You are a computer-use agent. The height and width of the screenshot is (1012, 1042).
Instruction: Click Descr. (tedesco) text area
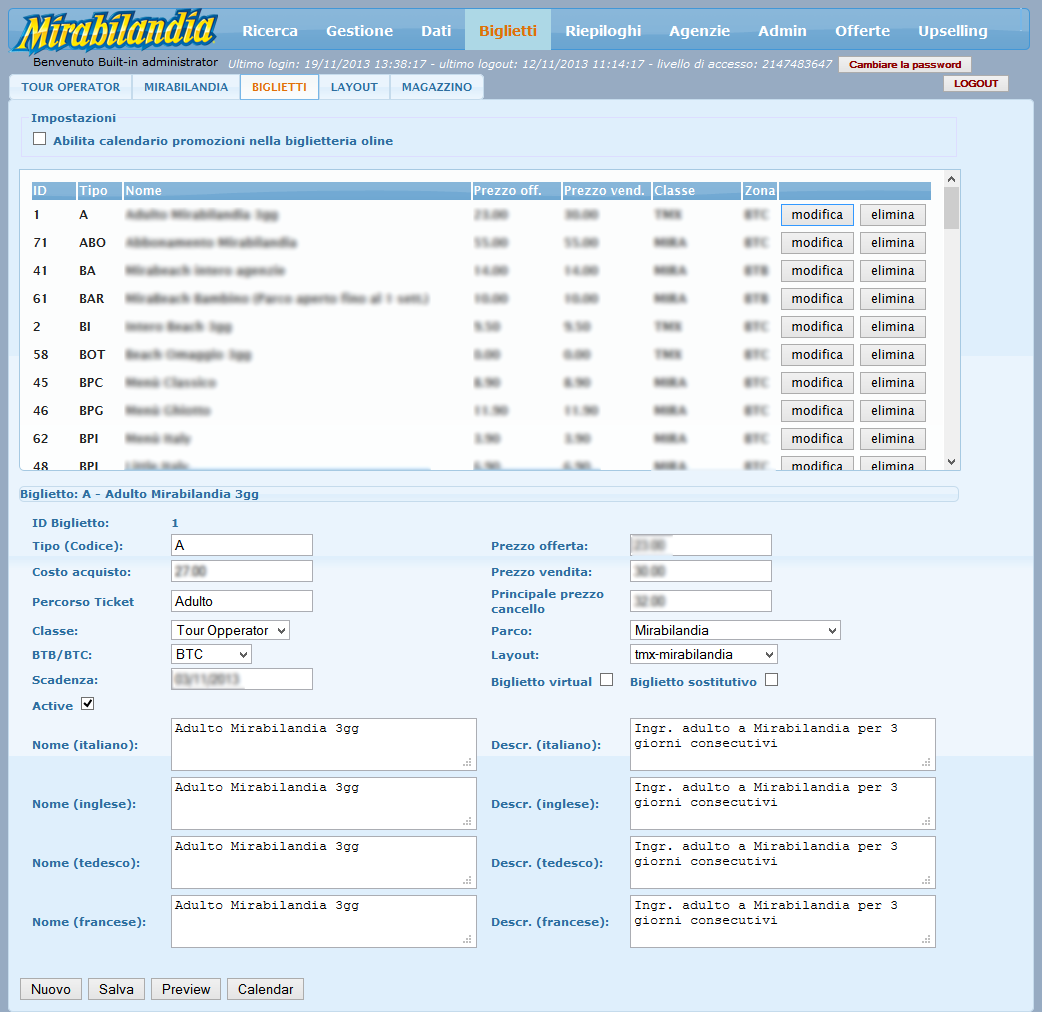pos(783,862)
